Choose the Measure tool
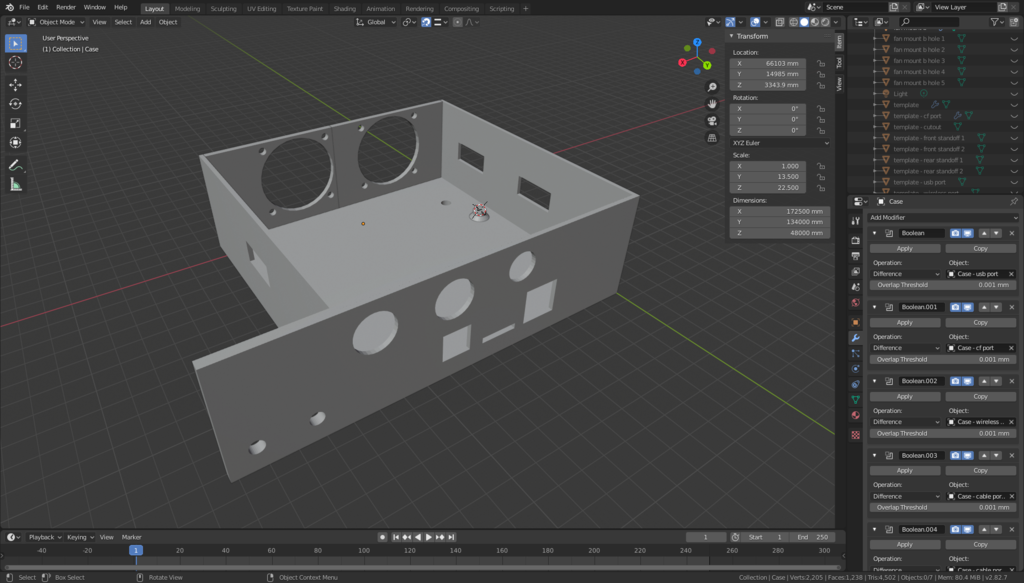The width and height of the screenshot is (1024, 583). (x=16, y=184)
